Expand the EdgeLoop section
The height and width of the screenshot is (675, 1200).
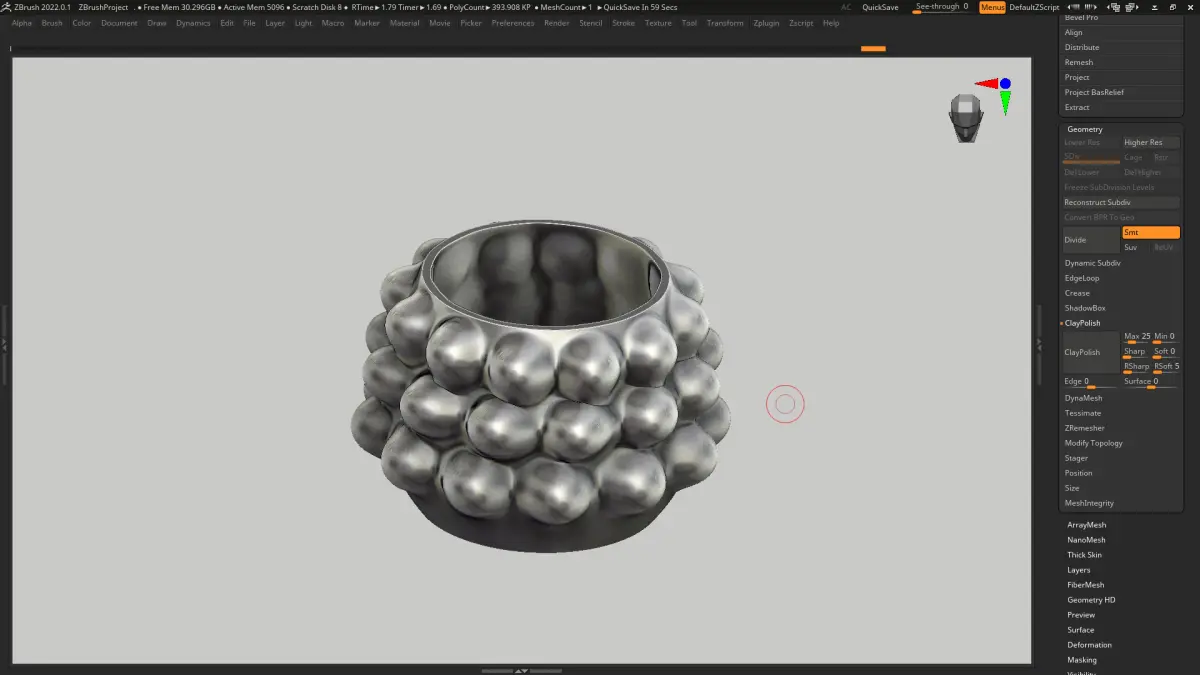point(1082,278)
